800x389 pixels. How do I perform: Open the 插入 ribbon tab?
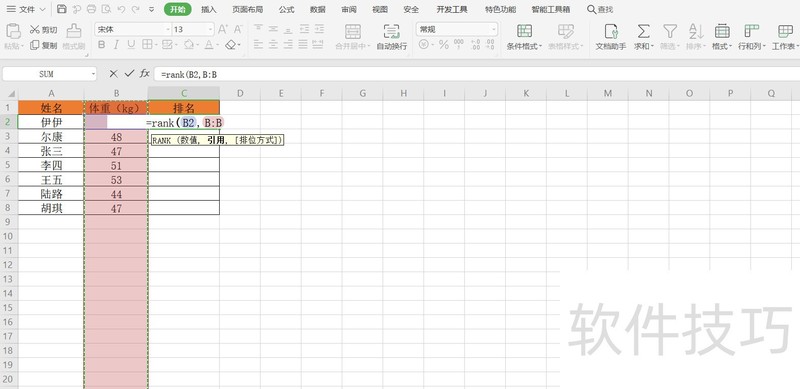pos(209,9)
